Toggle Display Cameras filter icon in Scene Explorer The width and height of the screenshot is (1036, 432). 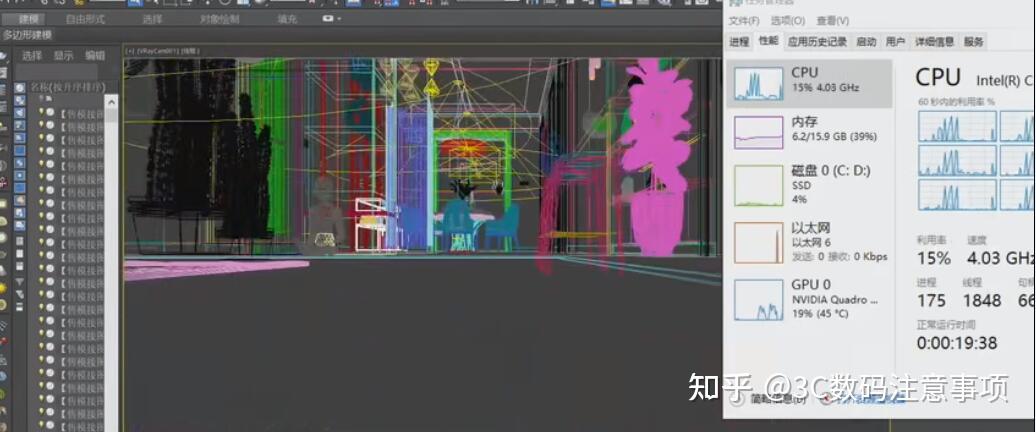coord(20,125)
